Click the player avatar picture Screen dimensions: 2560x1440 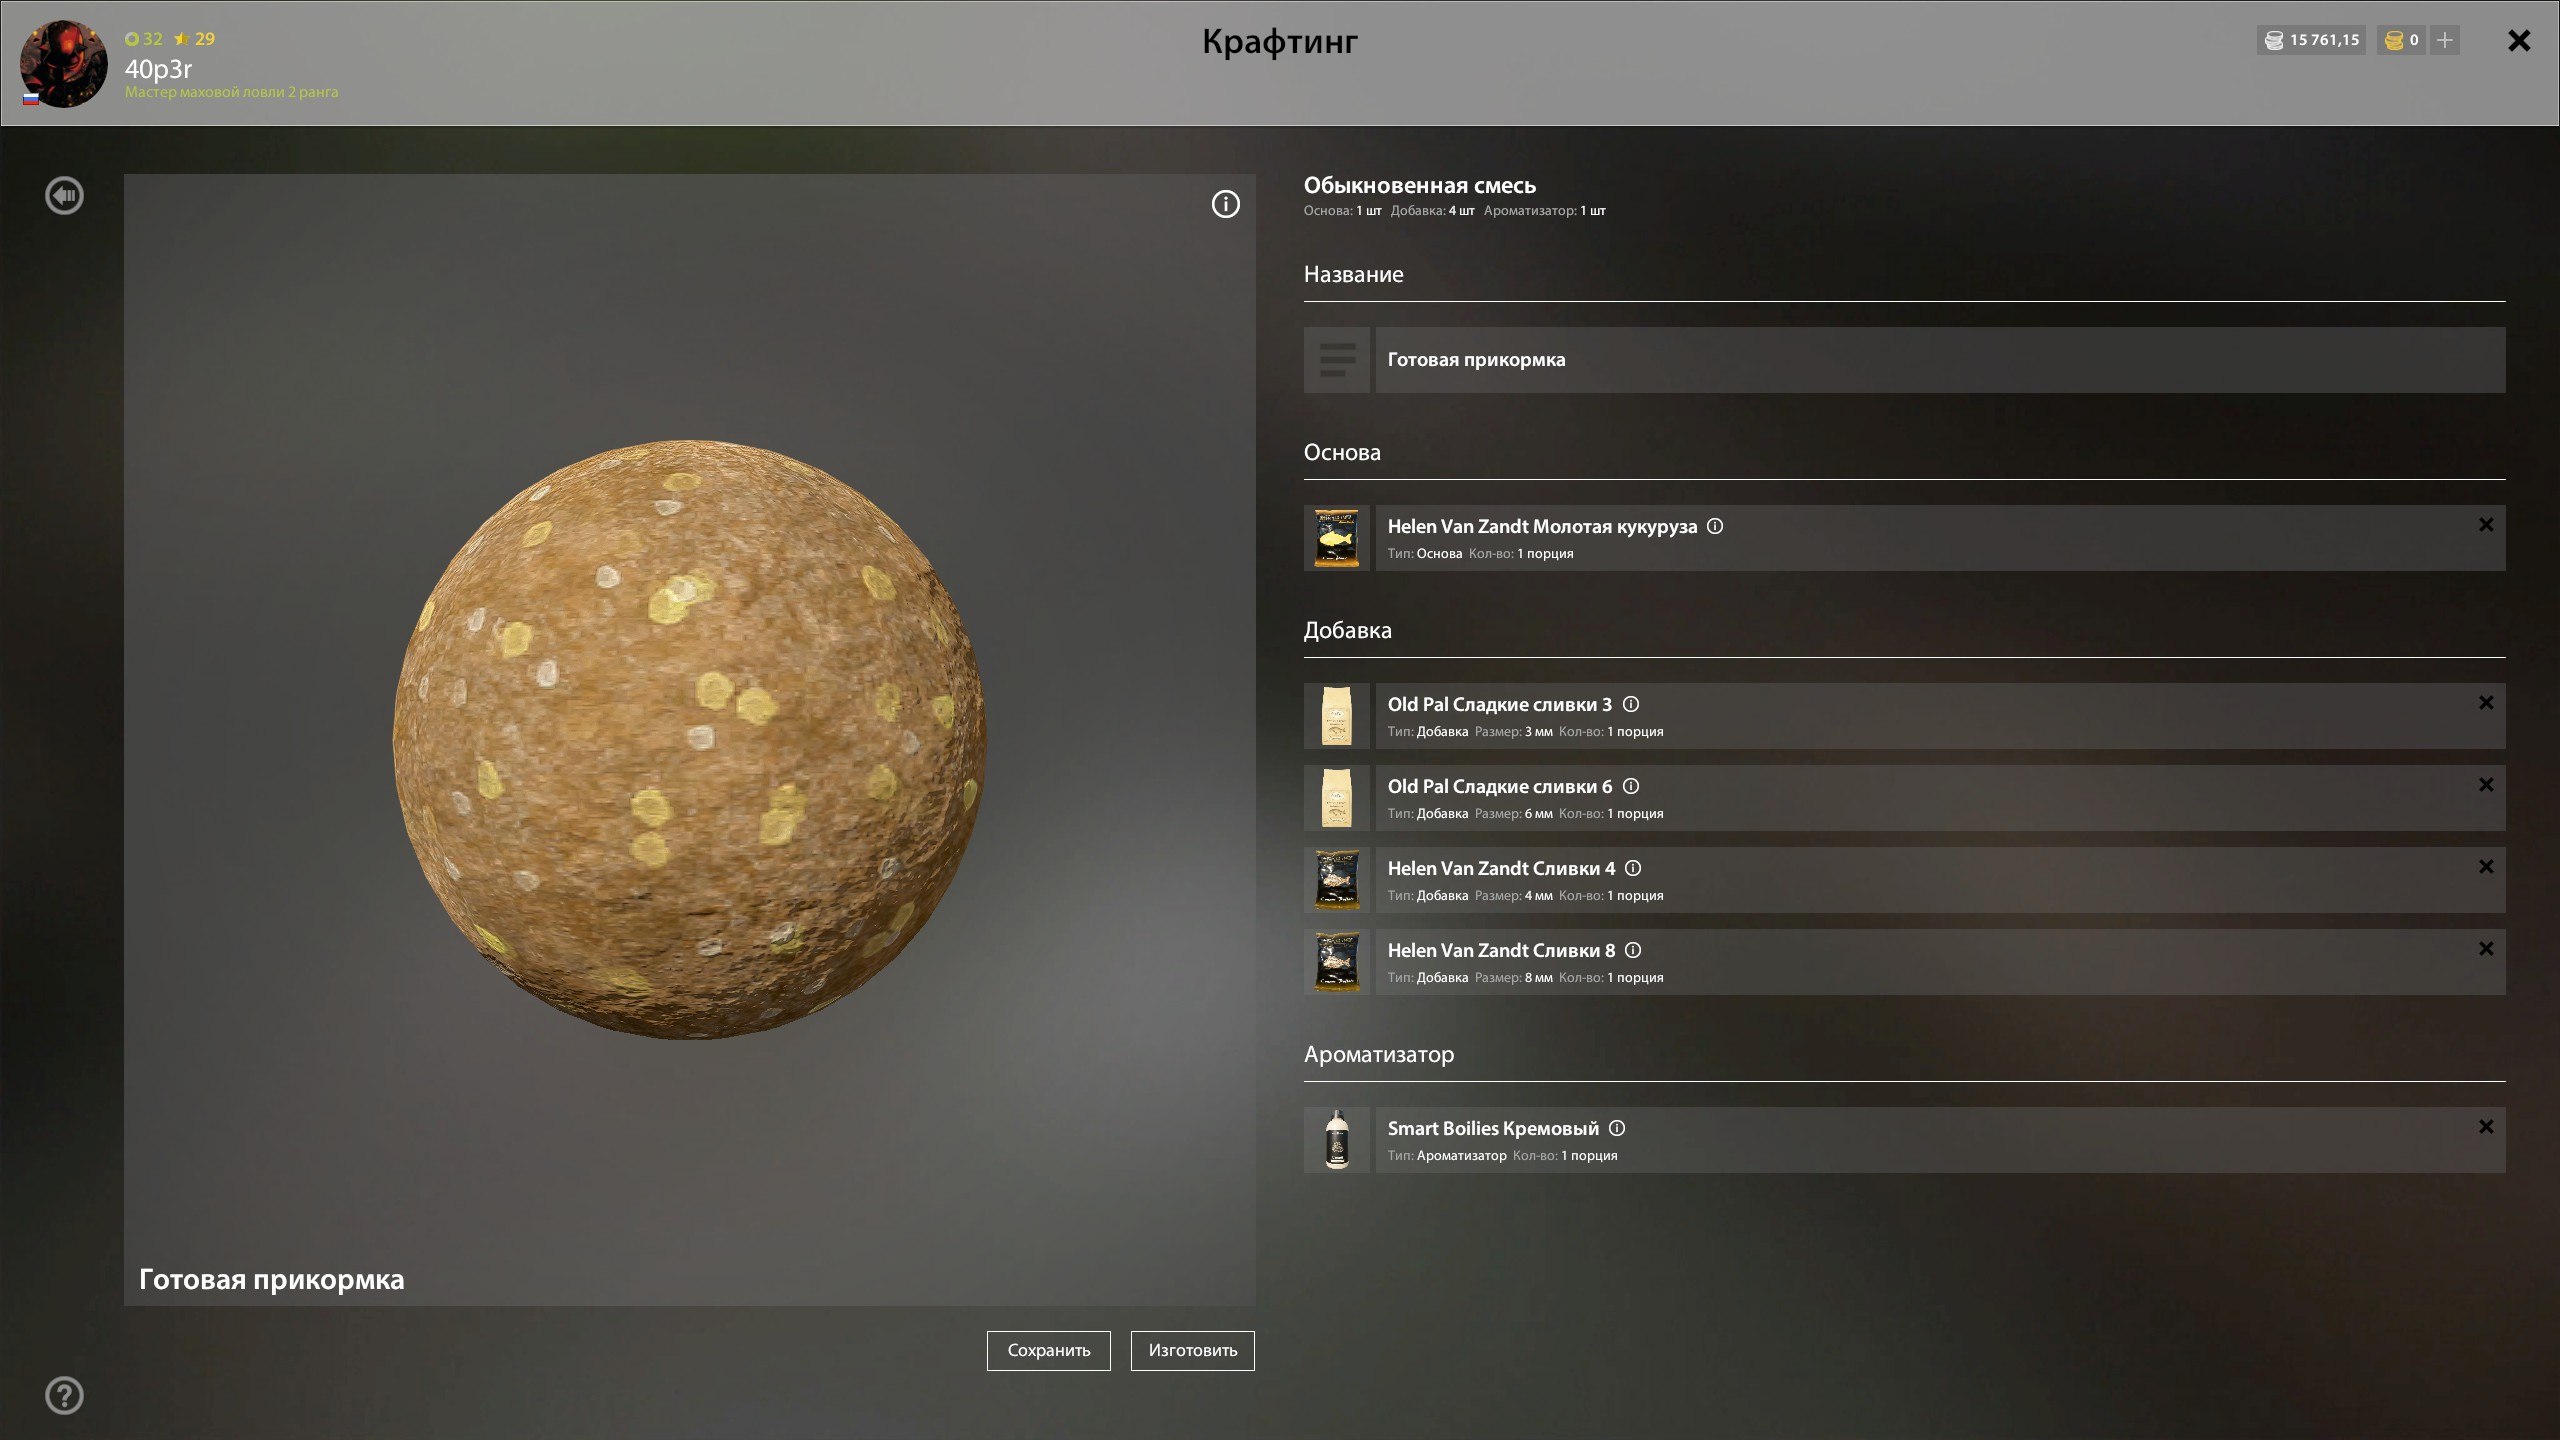tap(64, 64)
